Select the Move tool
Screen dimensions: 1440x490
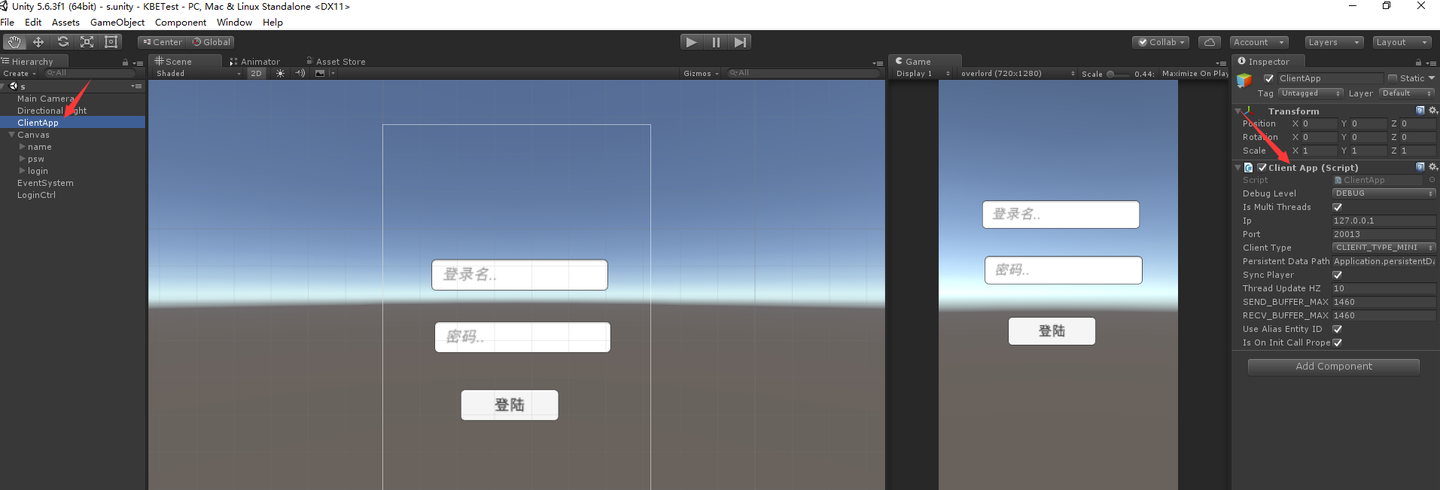tap(38, 42)
